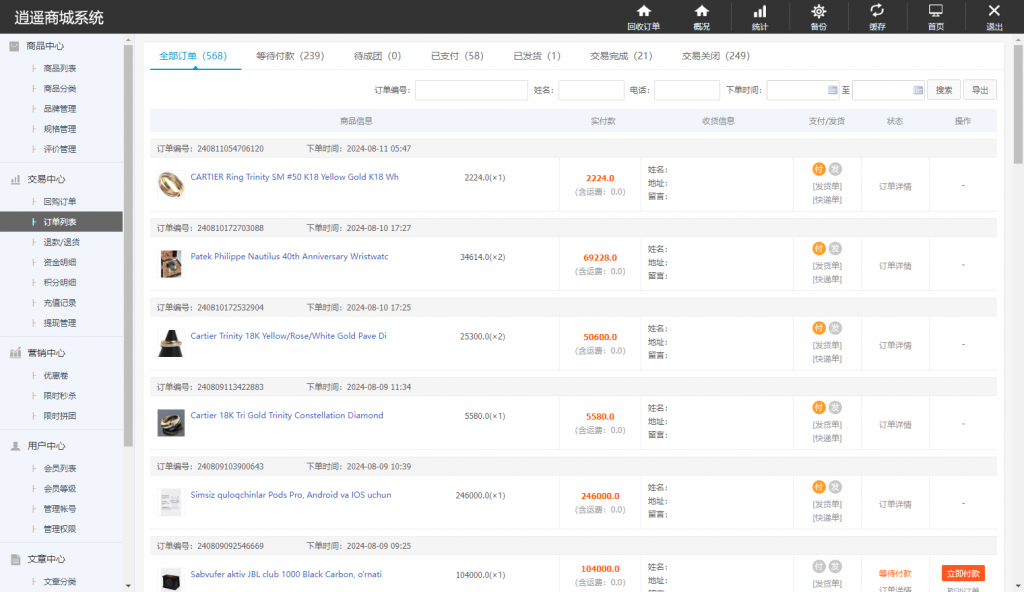Open the end date calendar picker icon
The height and width of the screenshot is (592, 1024).
pos(918,90)
